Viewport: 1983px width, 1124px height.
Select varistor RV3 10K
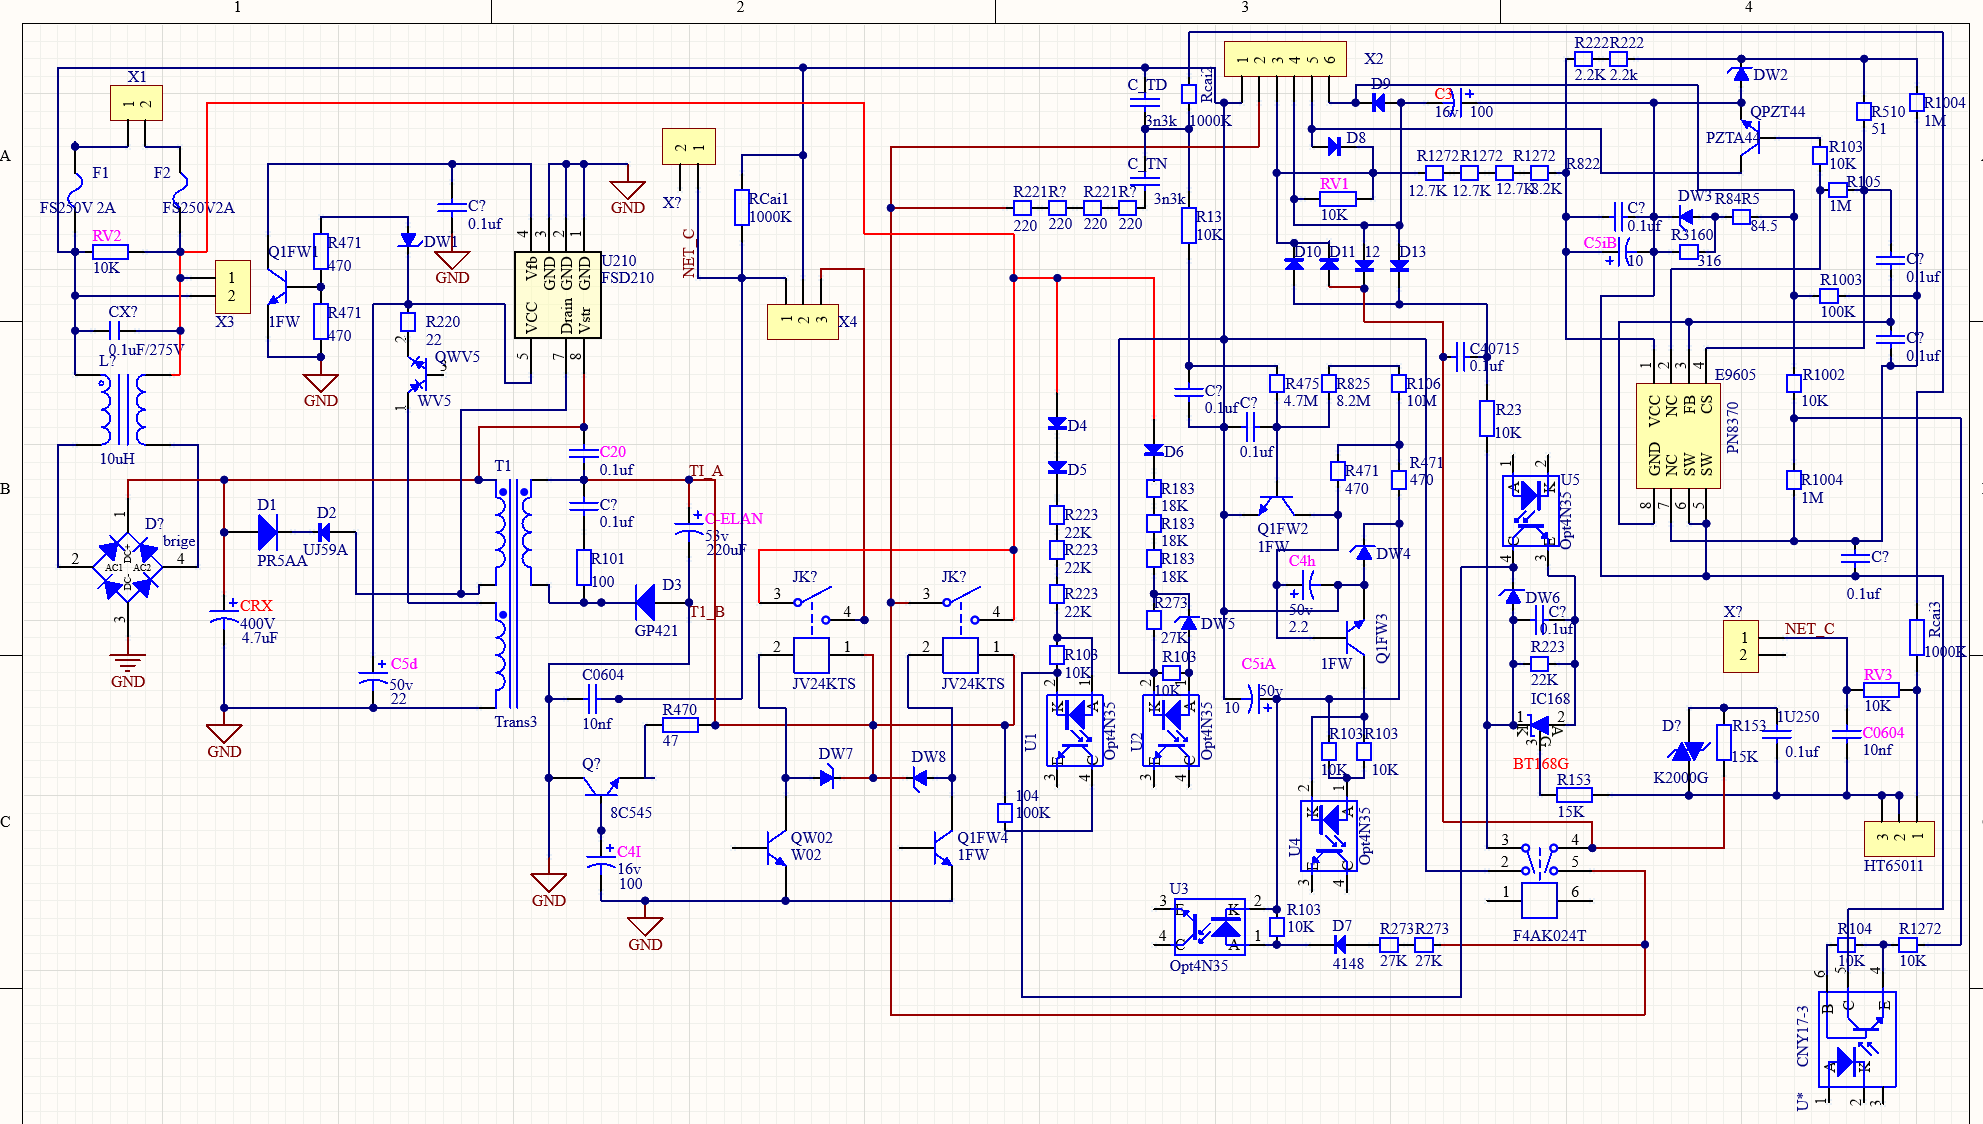pyautogui.click(x=1881, y=690)
